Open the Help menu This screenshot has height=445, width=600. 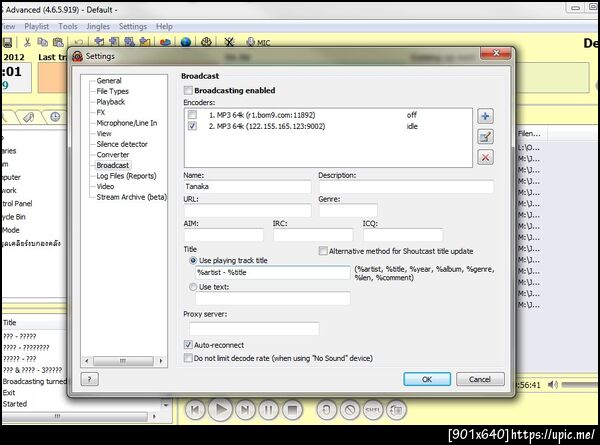pyautogui.click(x=164, y=26)
